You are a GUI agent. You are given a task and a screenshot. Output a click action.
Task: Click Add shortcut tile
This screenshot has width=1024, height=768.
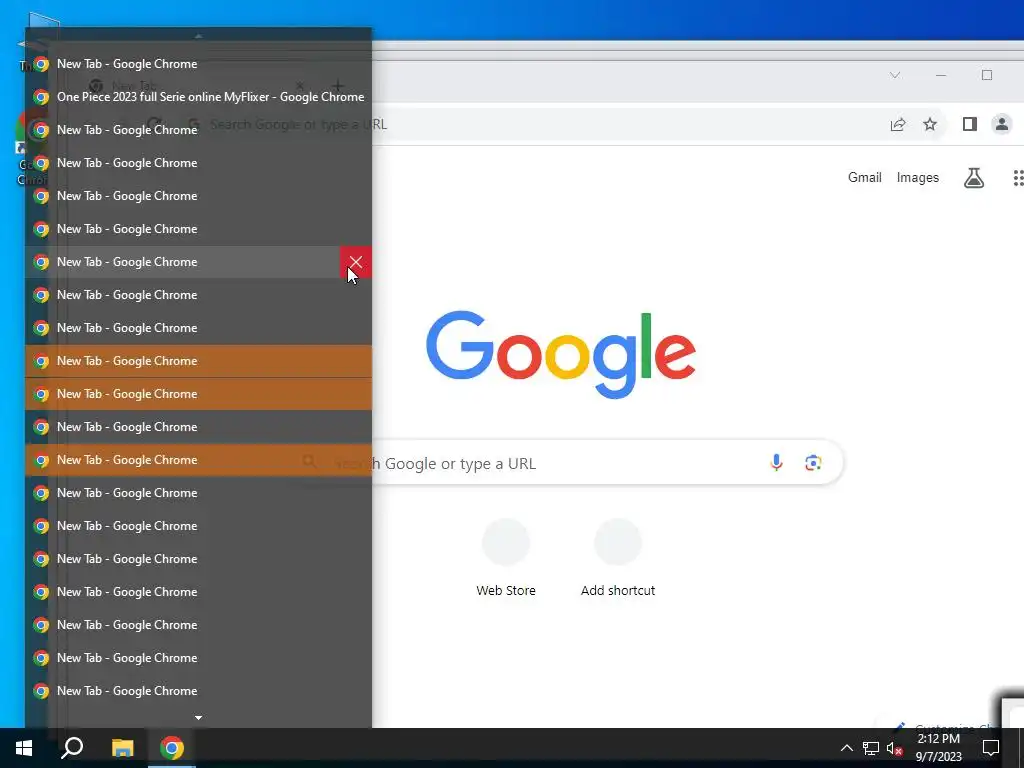coord(618,558)
